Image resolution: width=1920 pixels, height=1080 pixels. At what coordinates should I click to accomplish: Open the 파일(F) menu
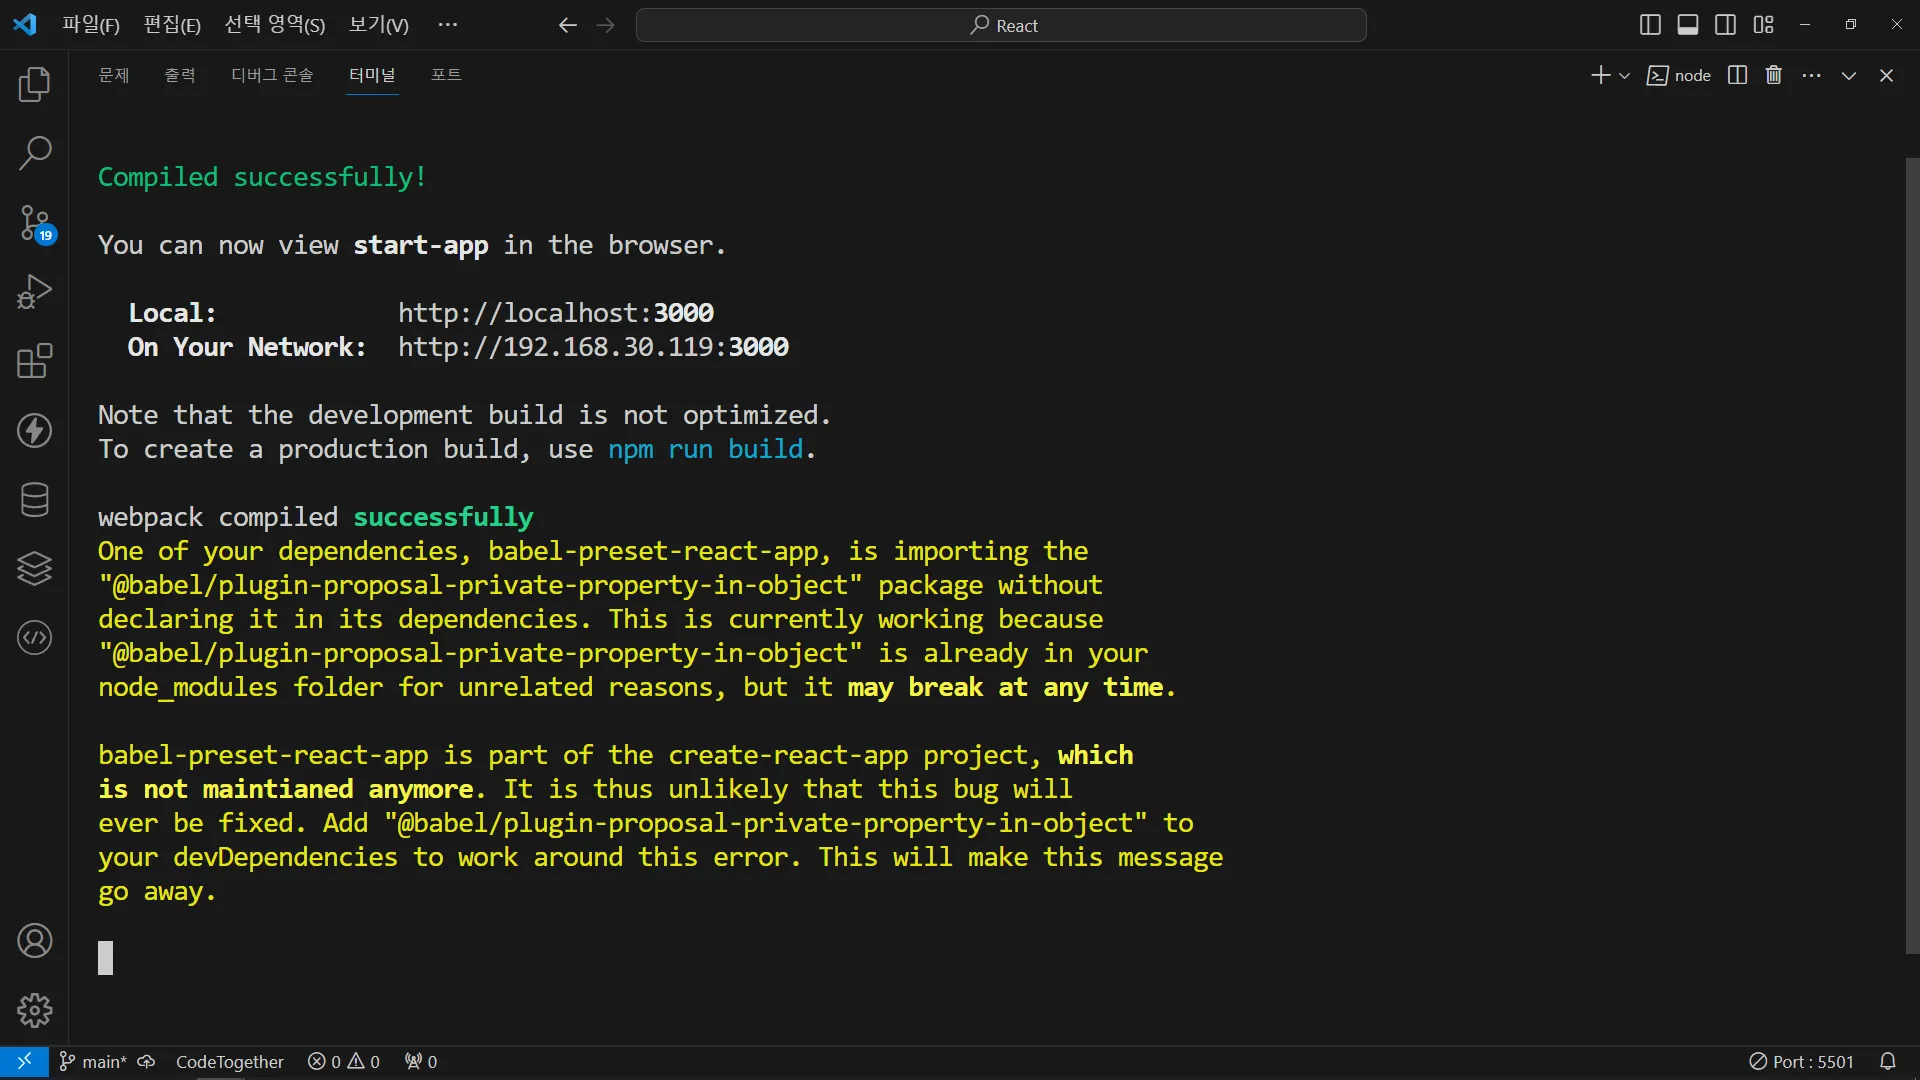click(90, 25)
